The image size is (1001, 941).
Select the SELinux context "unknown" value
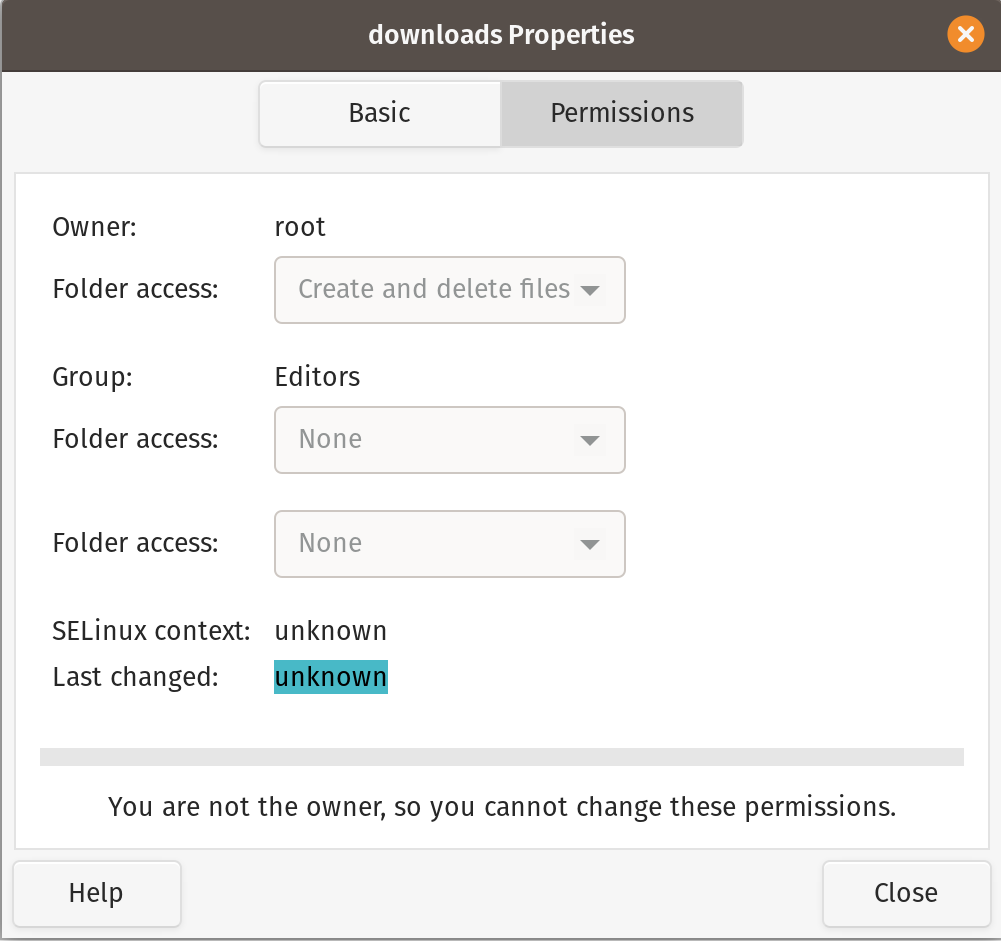tap(330, 631)
